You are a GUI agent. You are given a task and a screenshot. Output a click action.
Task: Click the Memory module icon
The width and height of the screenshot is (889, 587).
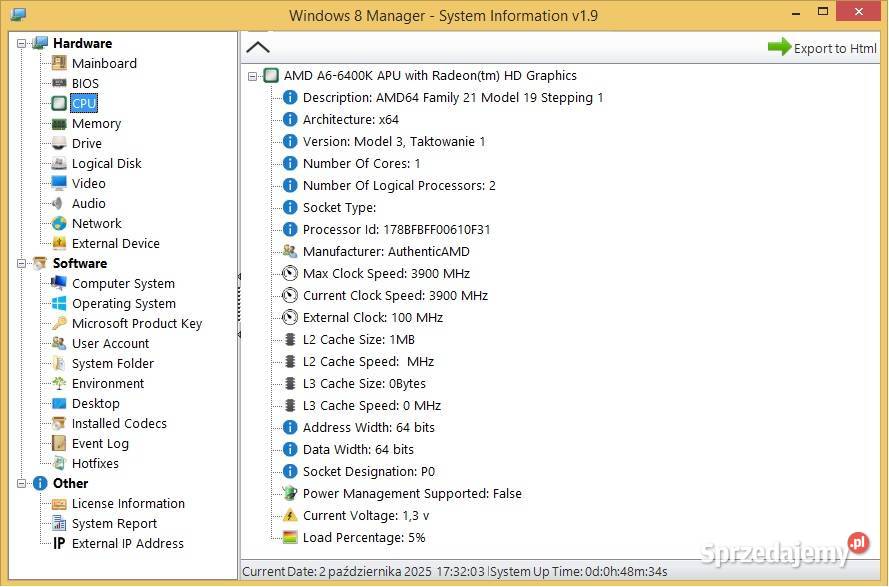pyautogui.click(x=59, y=123)
